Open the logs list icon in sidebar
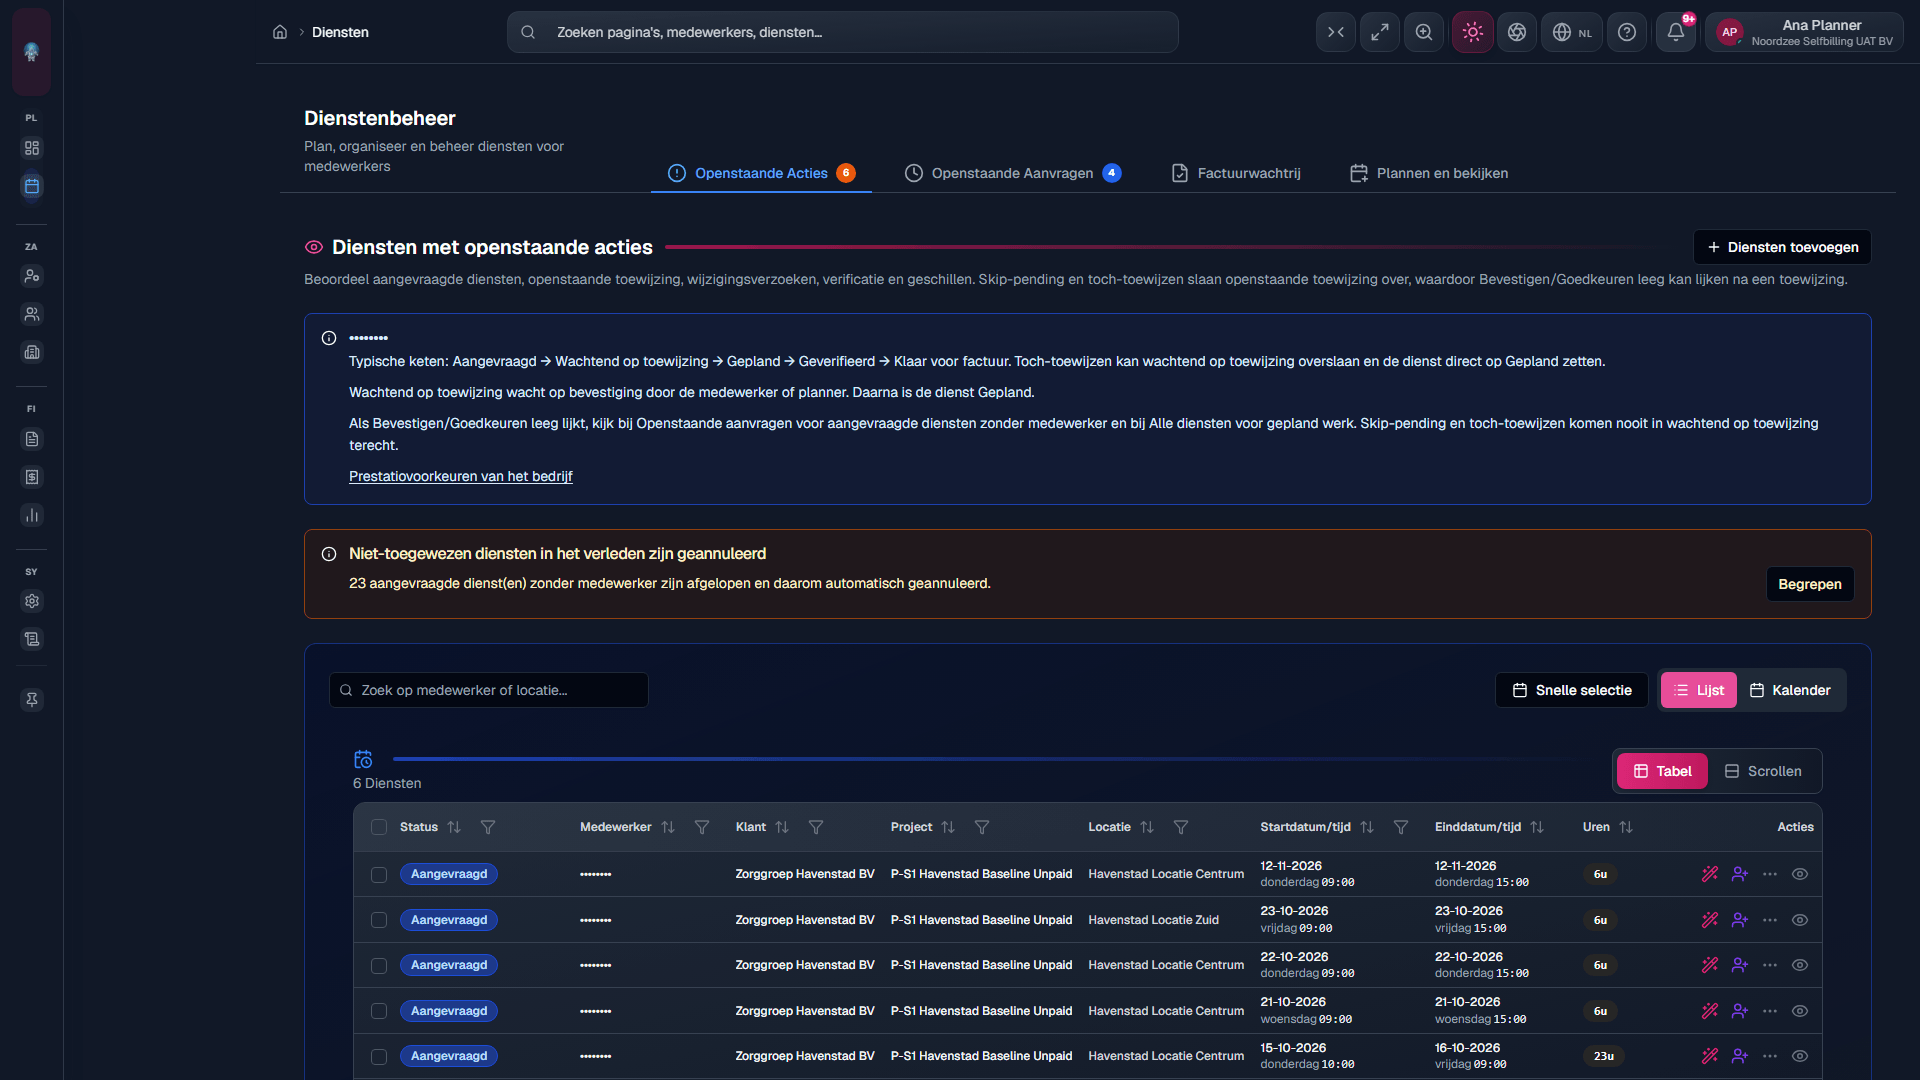 pos(32,639)
